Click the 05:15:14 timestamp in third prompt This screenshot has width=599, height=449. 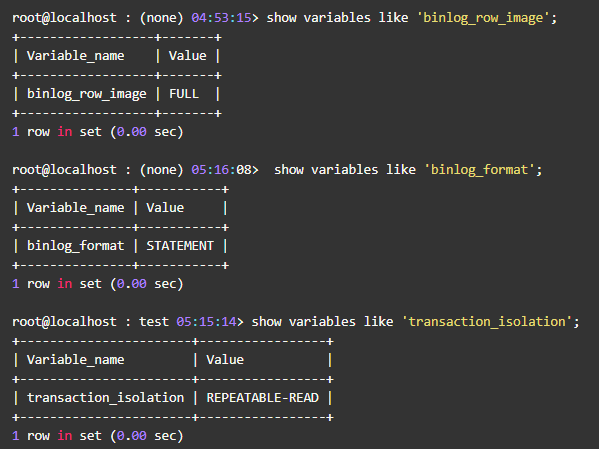tap(206, 322)
